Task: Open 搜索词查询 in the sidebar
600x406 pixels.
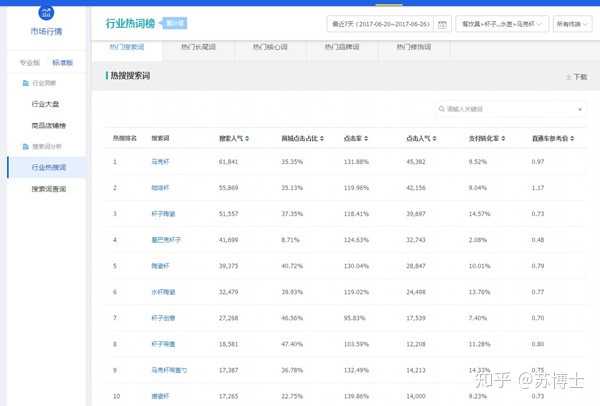Action: click(x=48, y=188)
